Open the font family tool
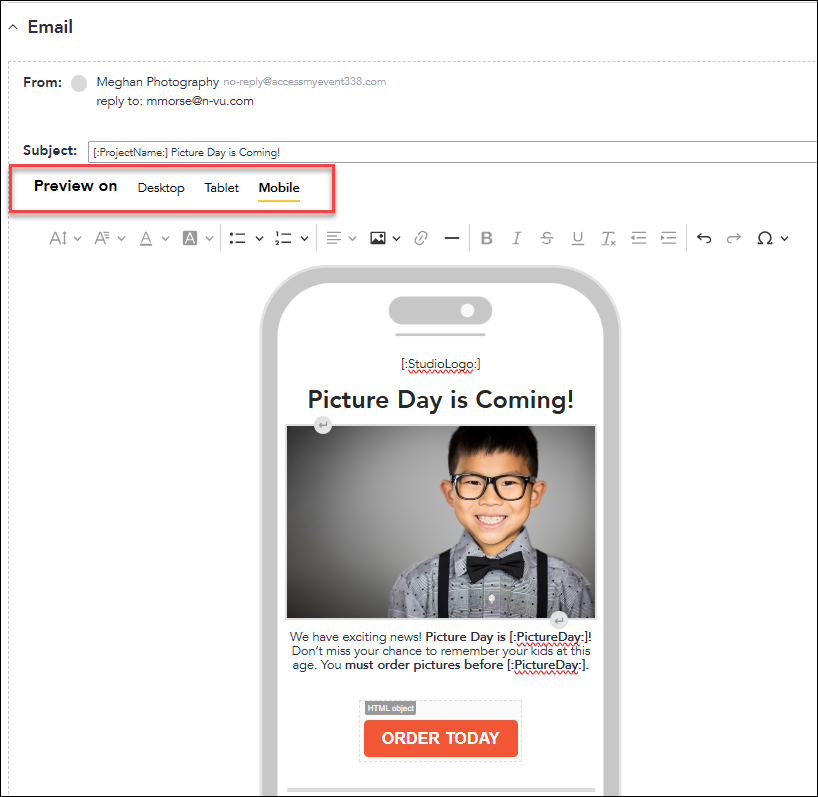Screen dimensions: 818x797 click(x=102, y=238)
